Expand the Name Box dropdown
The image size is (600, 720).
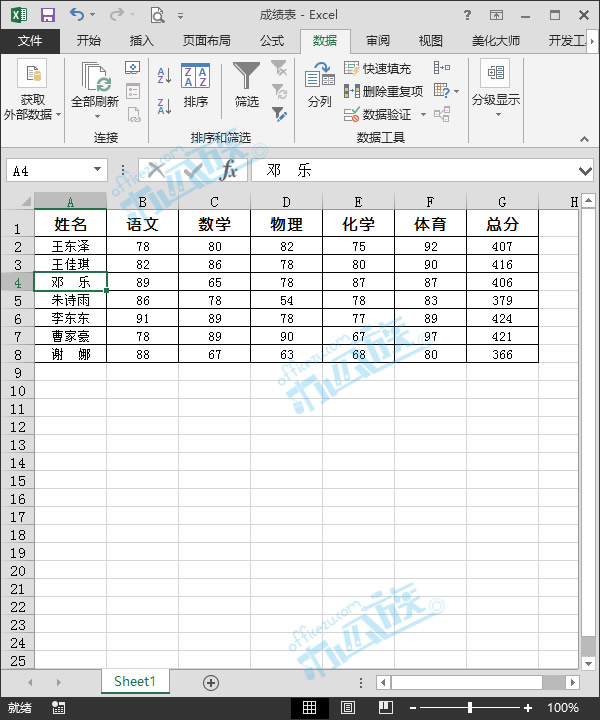coord(97,169)
